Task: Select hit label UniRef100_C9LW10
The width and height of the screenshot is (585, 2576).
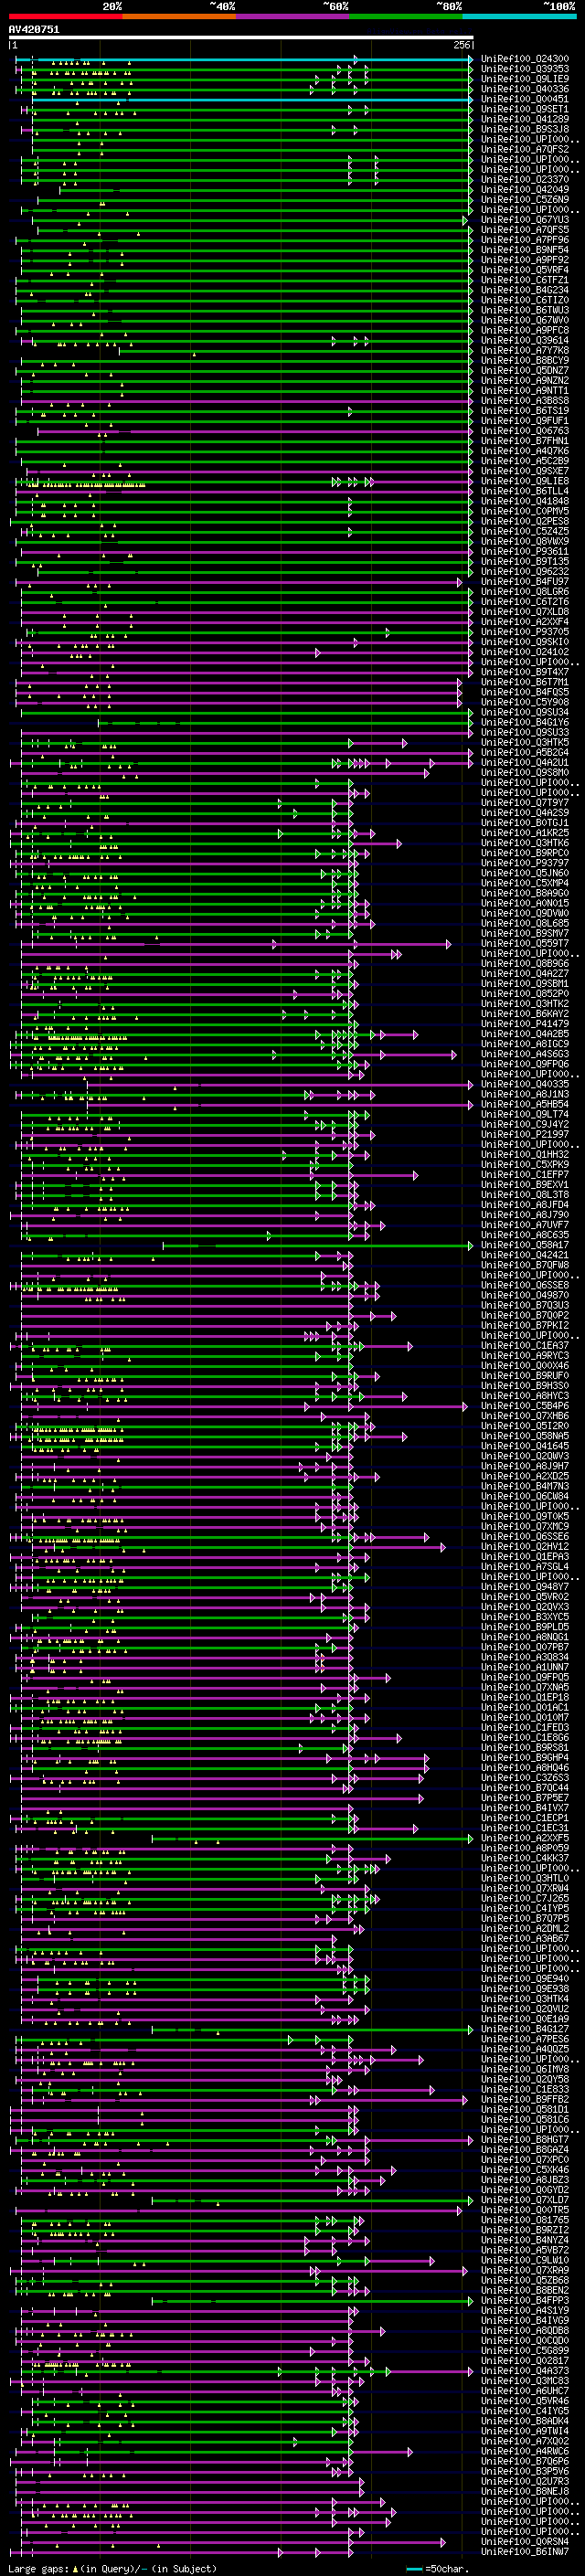Action: 525,2260
